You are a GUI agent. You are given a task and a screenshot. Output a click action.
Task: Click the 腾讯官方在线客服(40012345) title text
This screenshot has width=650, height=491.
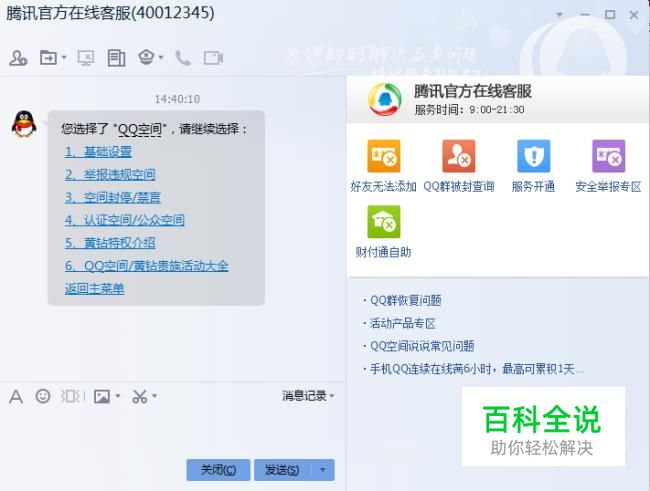click(x=110, y=13)
